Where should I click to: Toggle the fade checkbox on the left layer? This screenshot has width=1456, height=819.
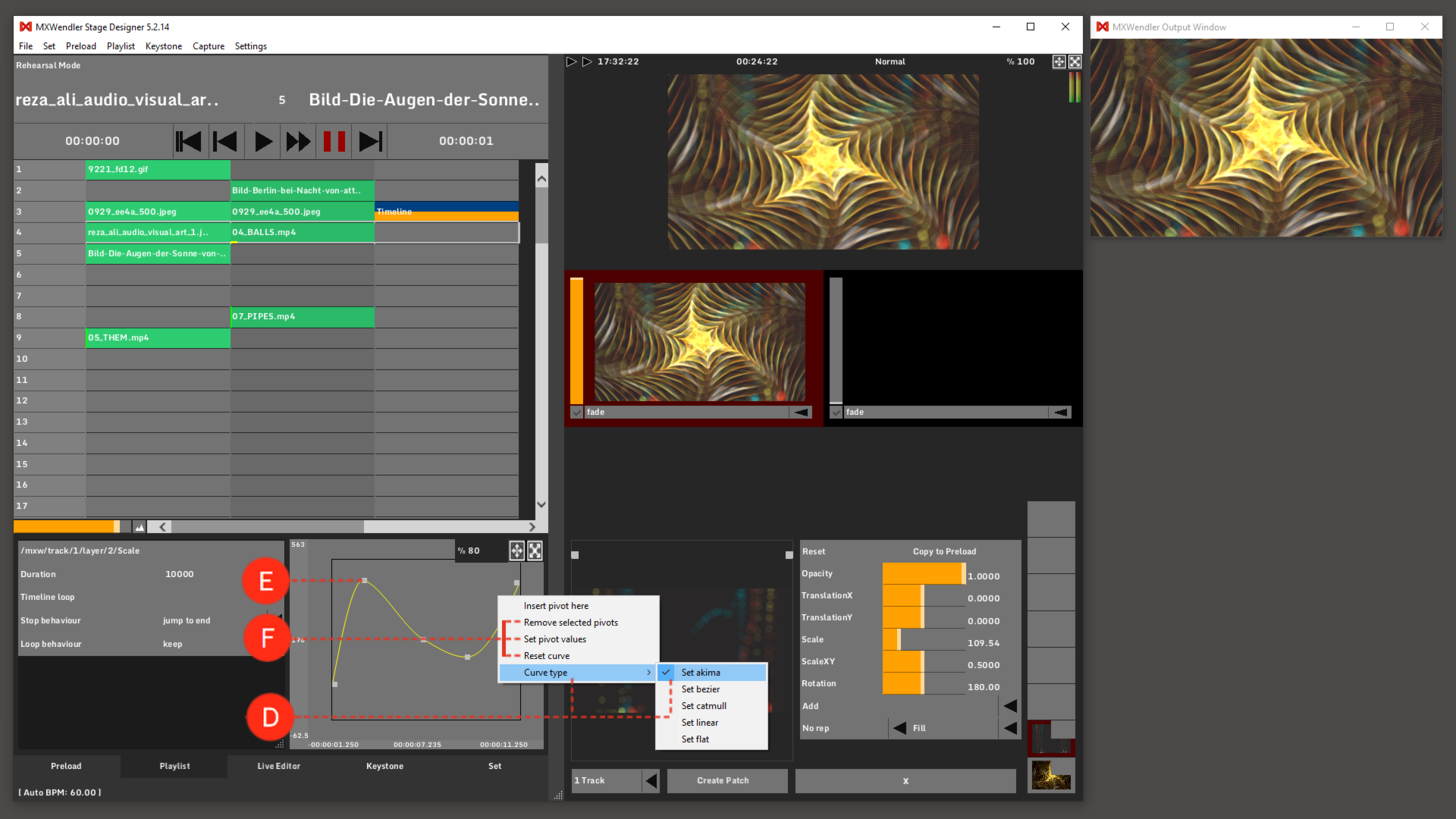click(x=576, y=411)
